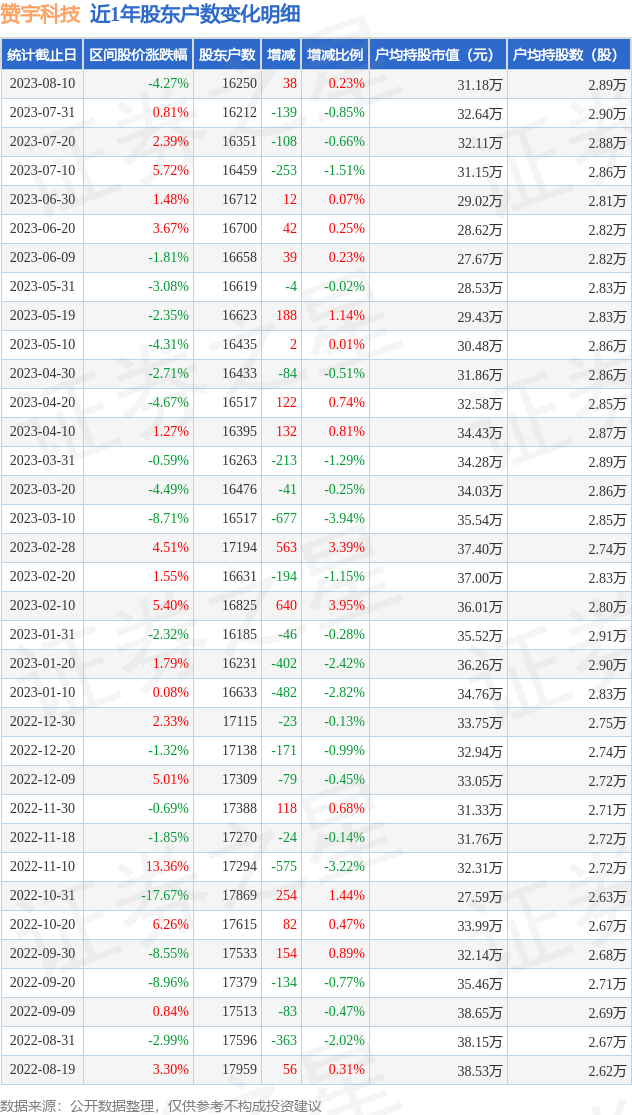Image resolution: width=632 pixels, height=1115 pixels.
Task: Click the change ratio 3.39%
Action: (347, 547)
